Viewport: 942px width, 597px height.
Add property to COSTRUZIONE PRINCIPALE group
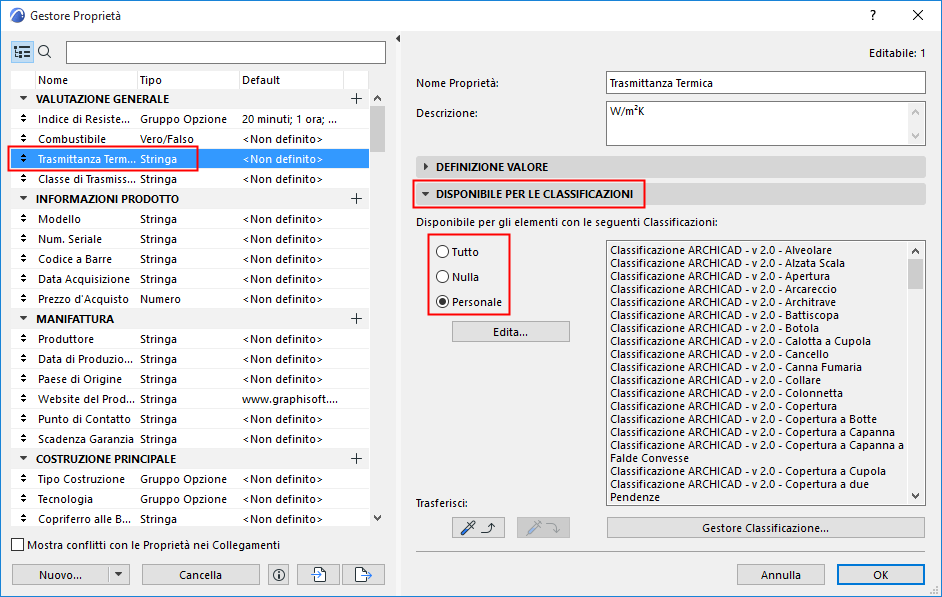click(356, 459)
